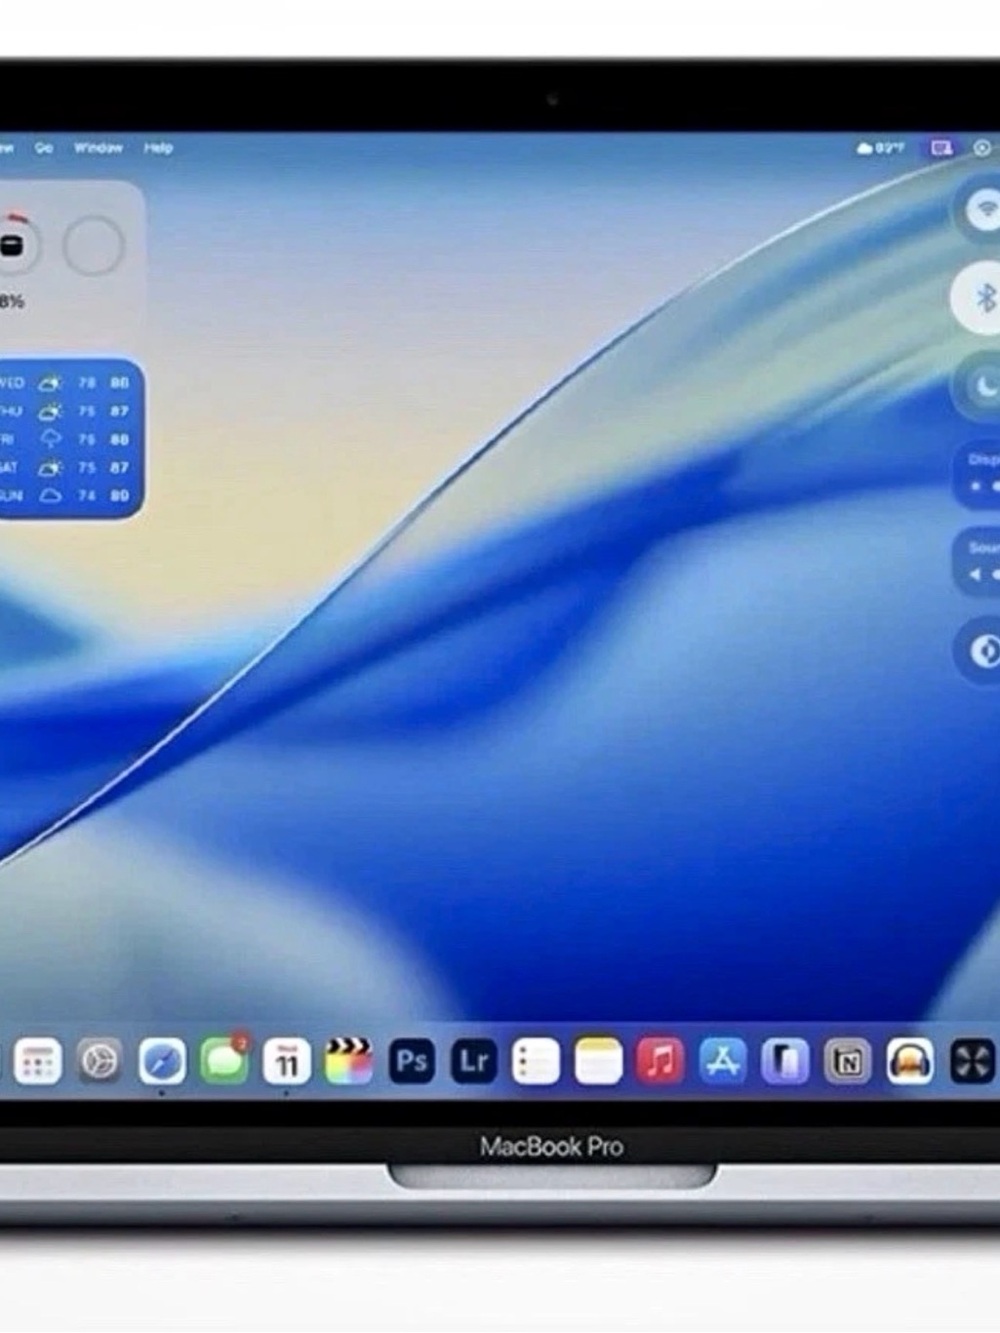Open Launchpad from the Dock

(38, 1061)
